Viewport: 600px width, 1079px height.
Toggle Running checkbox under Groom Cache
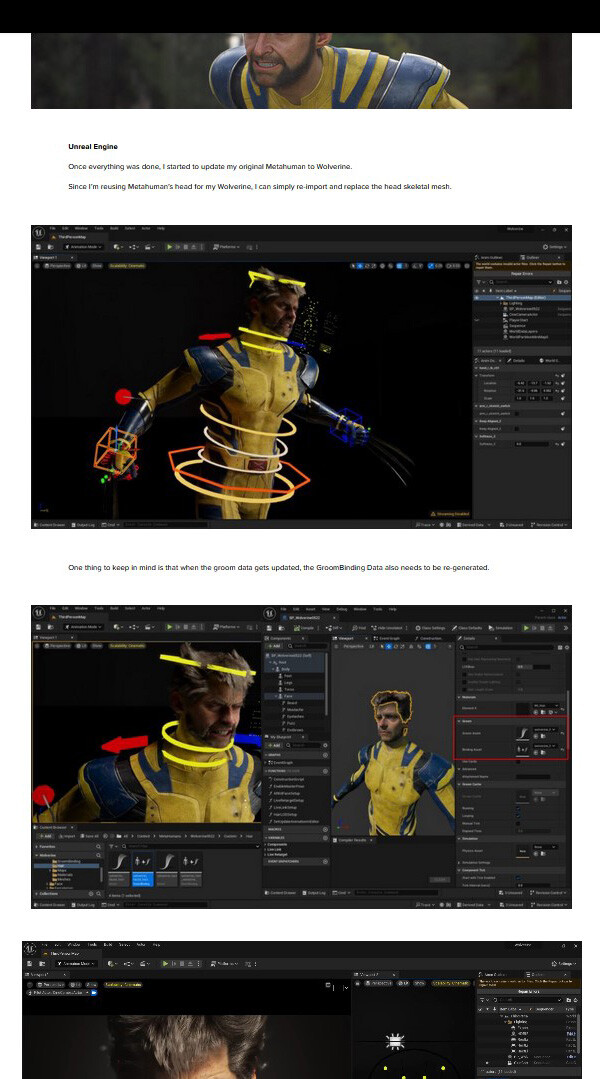pos(518,808)
